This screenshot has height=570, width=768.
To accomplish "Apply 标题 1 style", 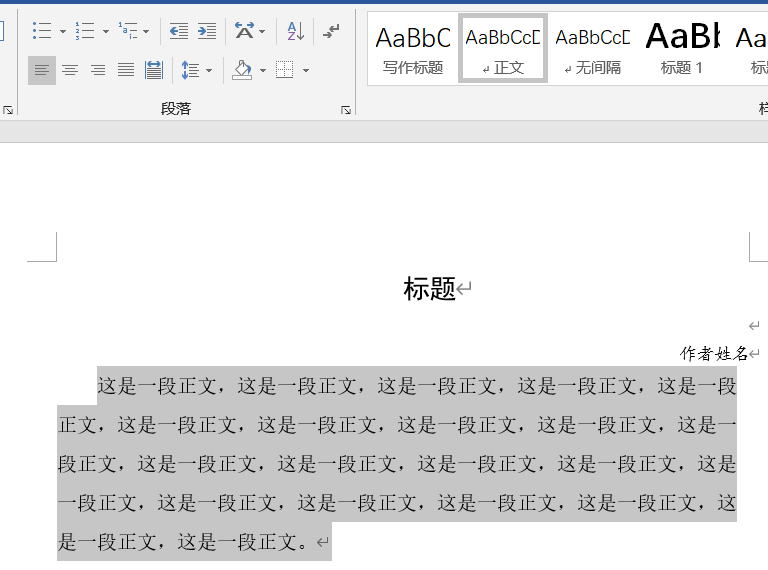I will point(682,49).
